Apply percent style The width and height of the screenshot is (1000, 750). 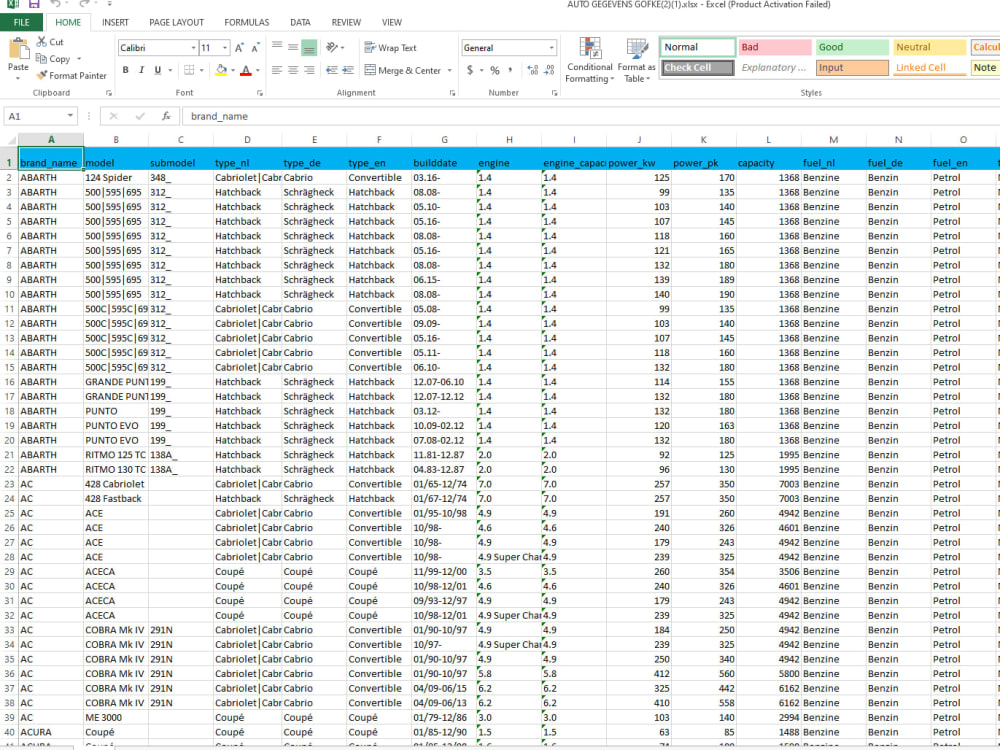pos(495,70)
